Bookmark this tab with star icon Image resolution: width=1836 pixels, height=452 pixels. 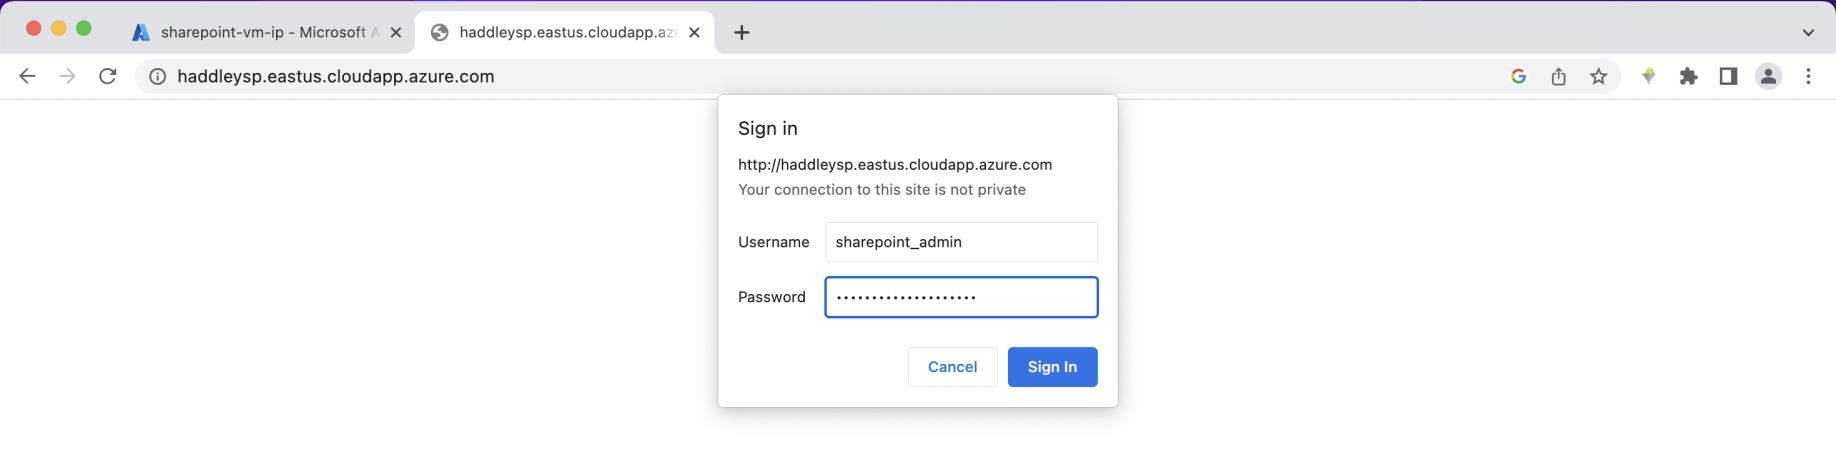coord(1599,76)
